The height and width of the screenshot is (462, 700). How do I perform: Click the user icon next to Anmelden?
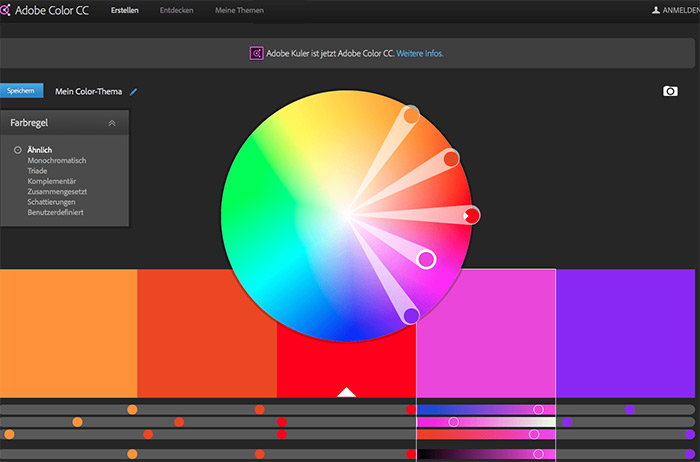656,11
